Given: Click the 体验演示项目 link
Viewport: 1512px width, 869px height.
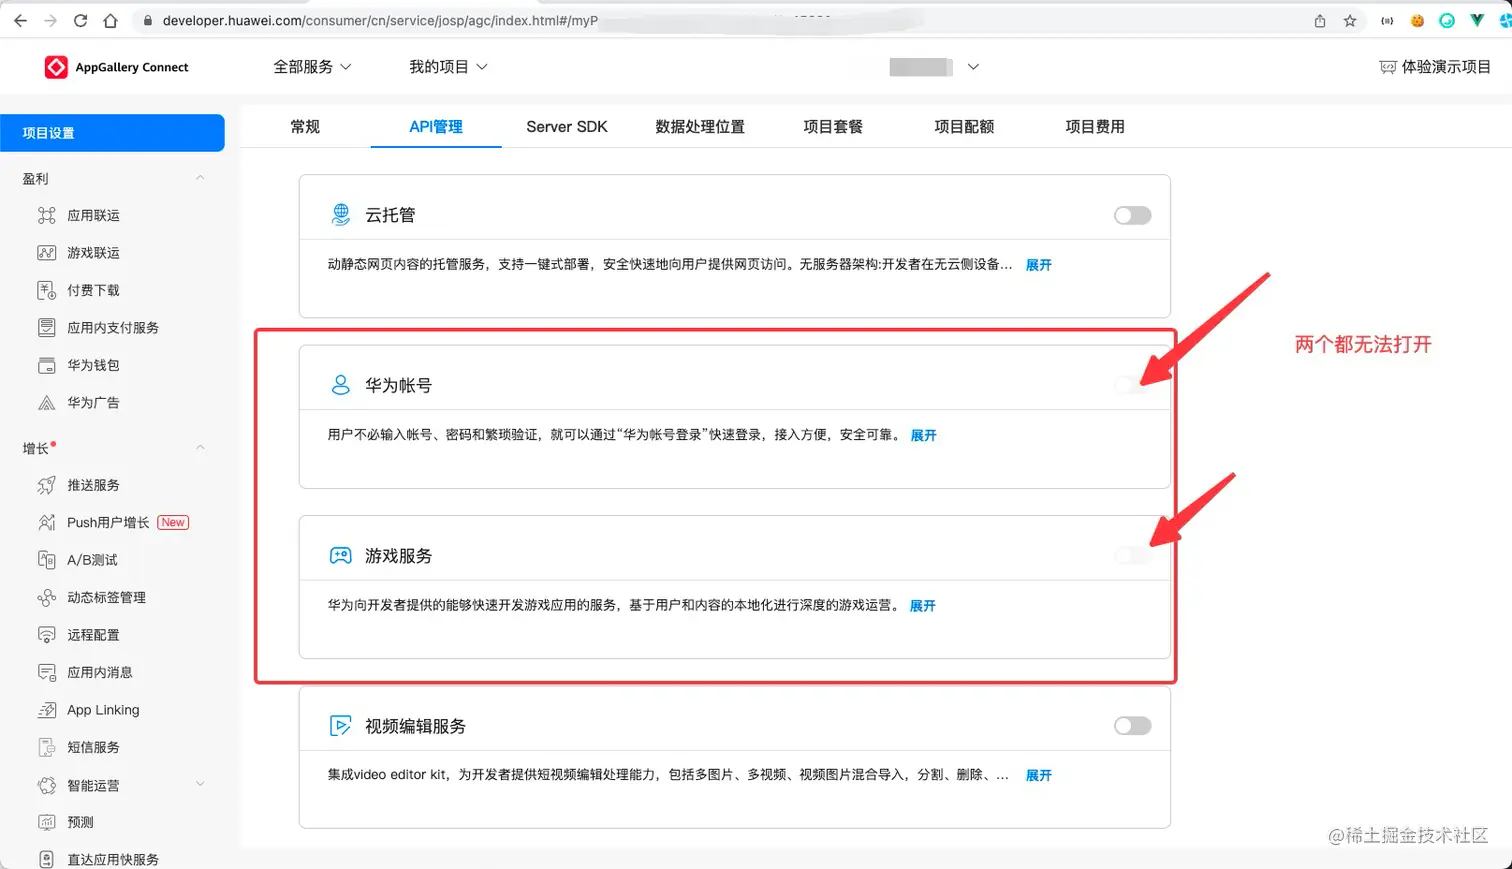Looking at the screenshot, I should pyautogui.click(x=1435, y=67).
